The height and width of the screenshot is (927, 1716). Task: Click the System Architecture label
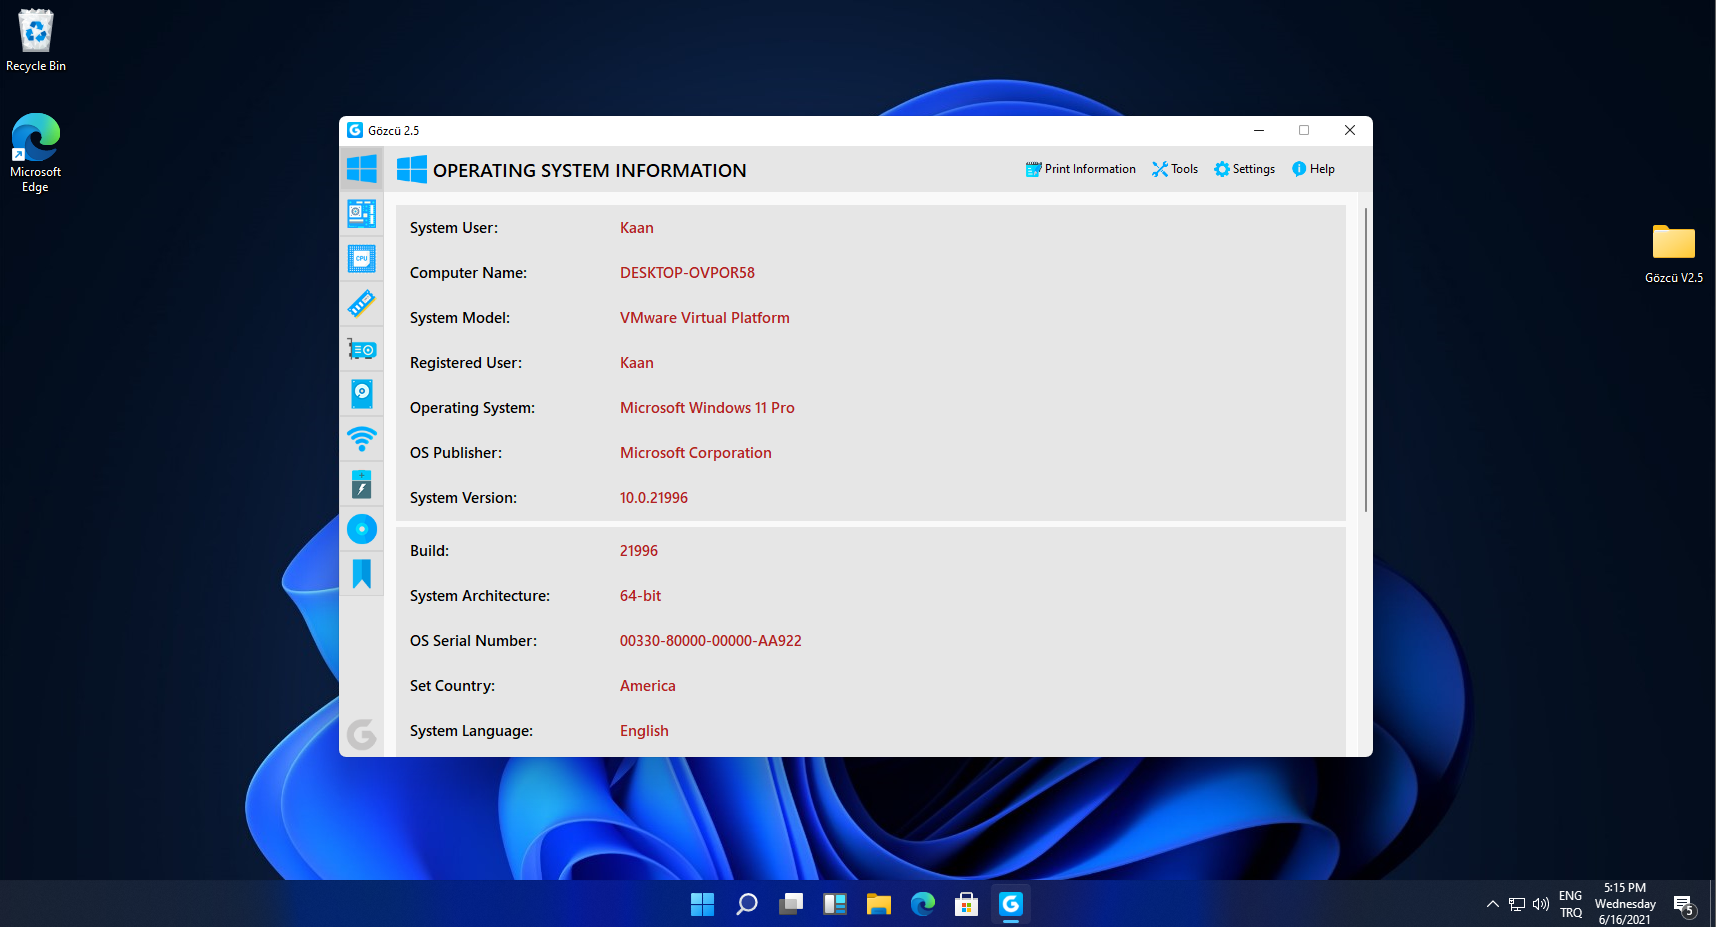tap(480, 596)
